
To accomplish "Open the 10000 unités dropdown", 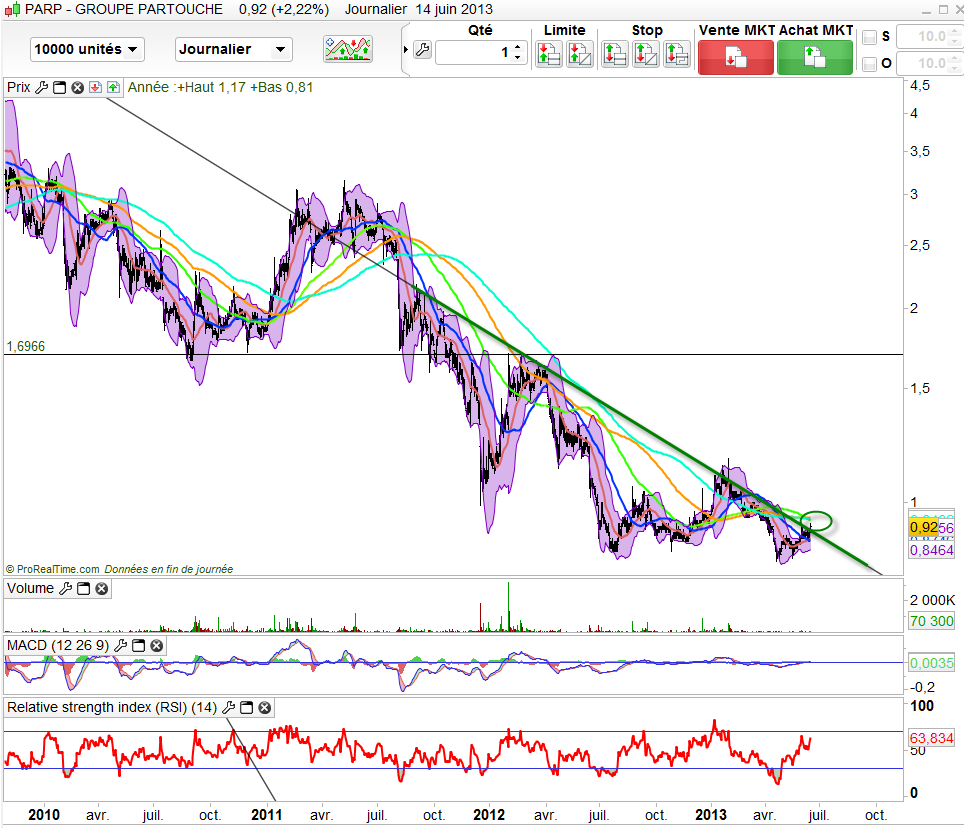I will (87, 49).
